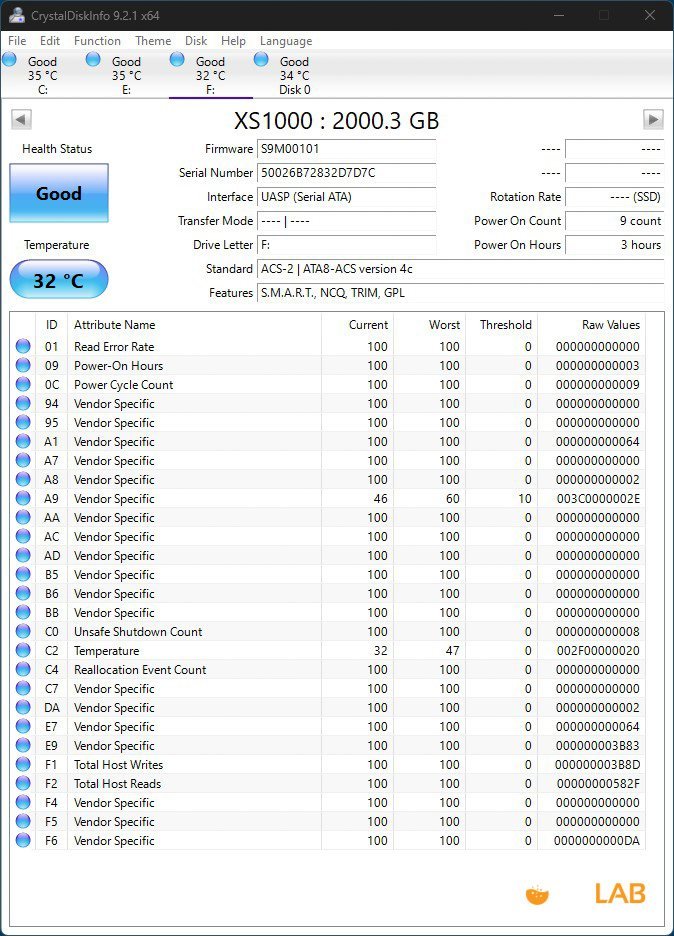Click raw value 000000003B8D
The height and width of the screenshot is (936, 674).
[598, 765]
